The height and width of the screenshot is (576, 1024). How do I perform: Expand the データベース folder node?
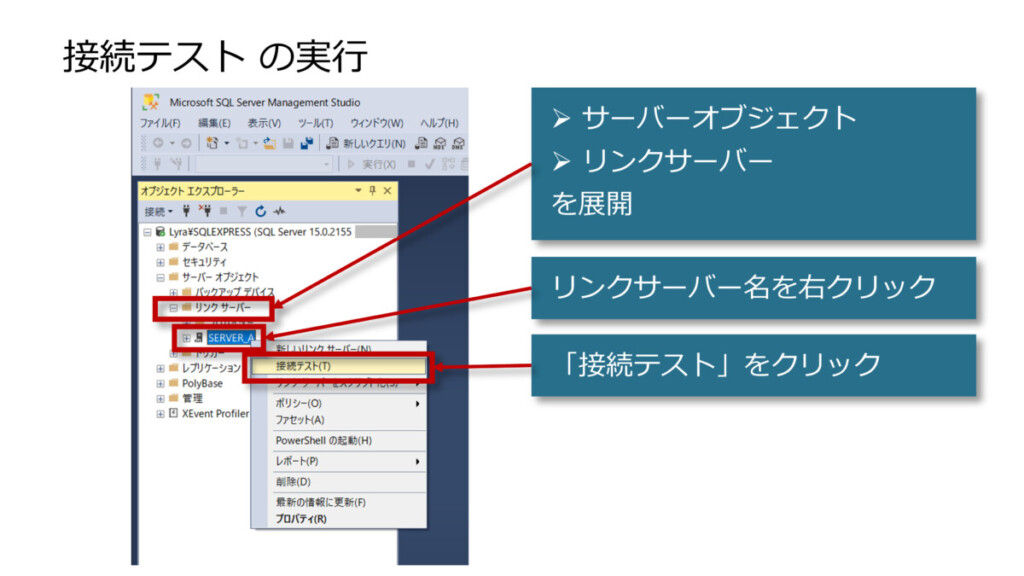coord(160,247)
